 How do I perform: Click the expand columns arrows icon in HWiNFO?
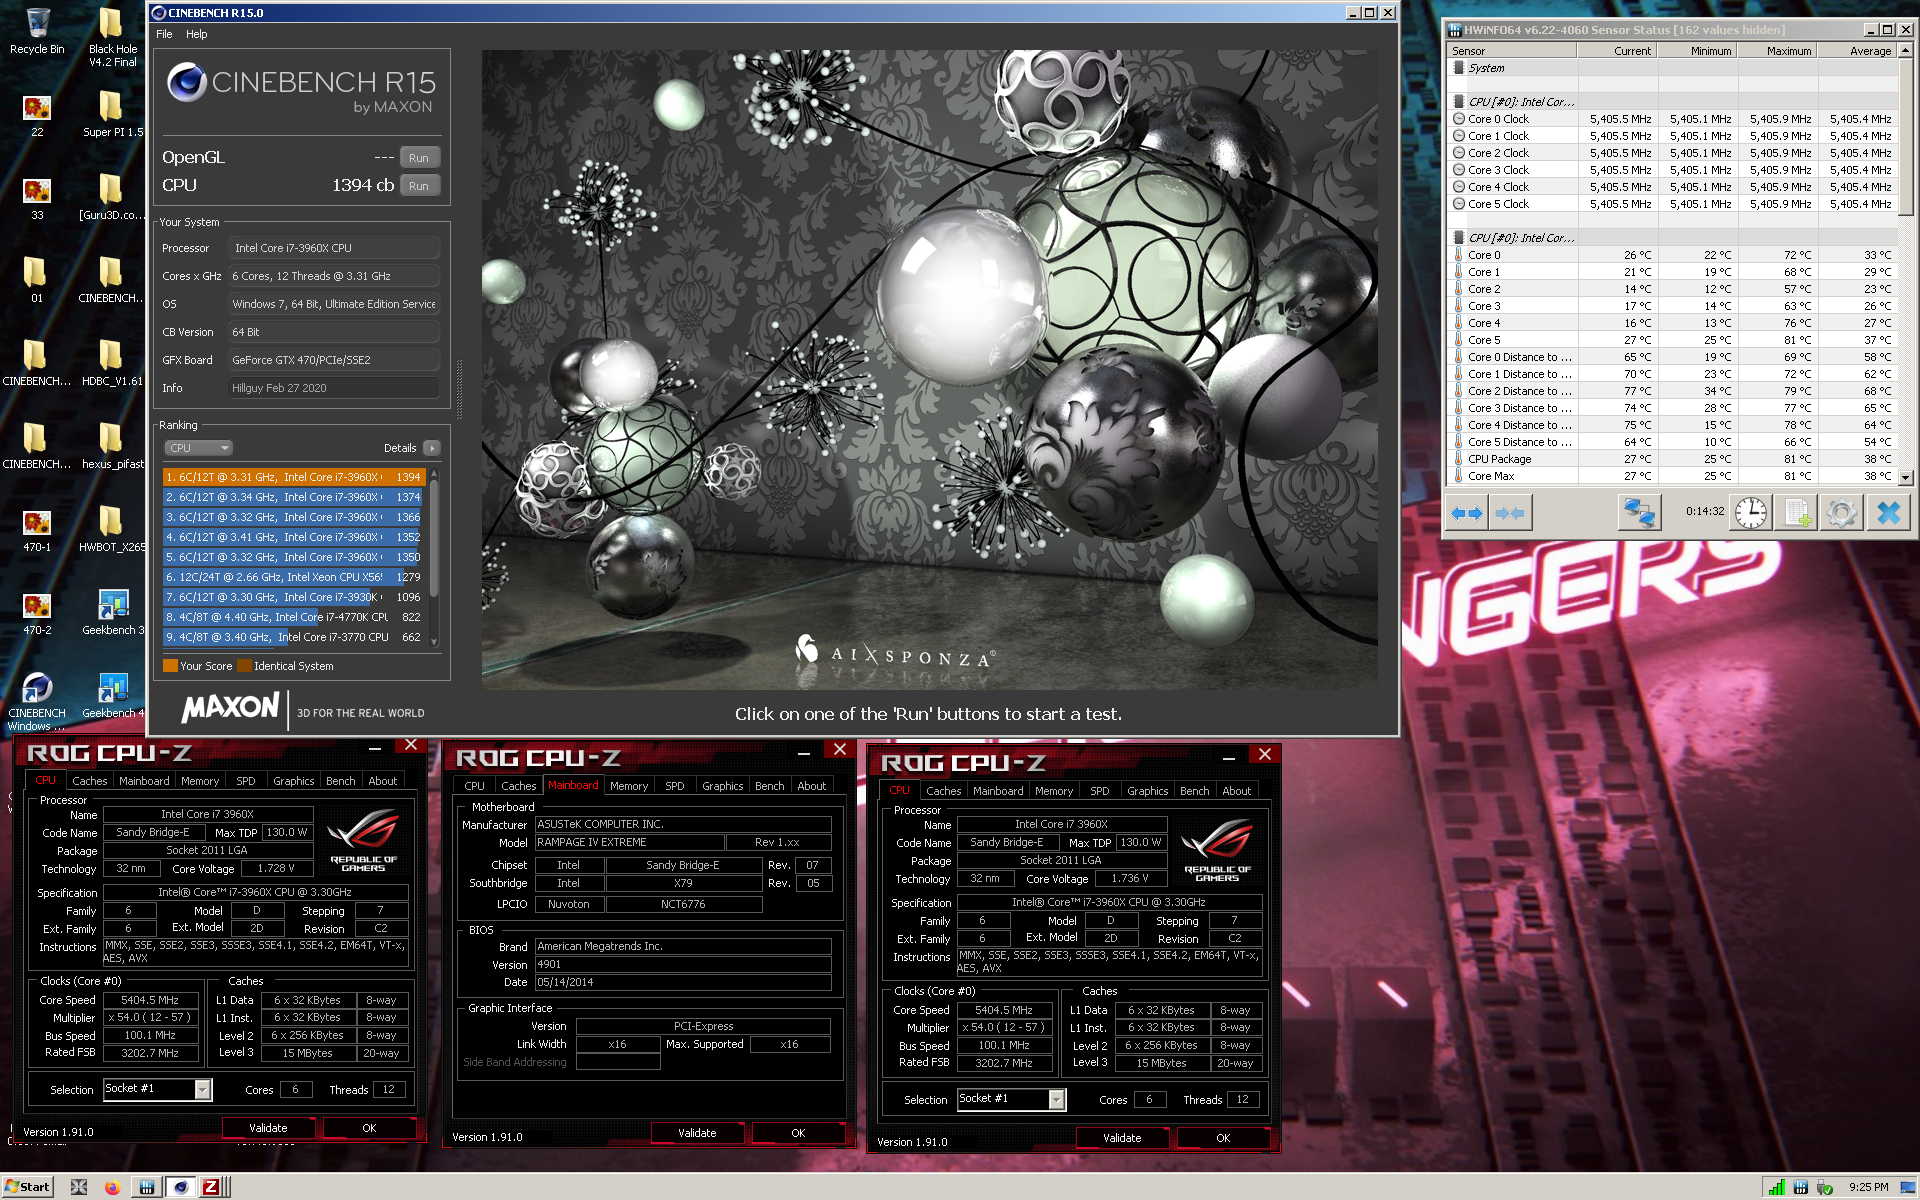coord(1467,513)
